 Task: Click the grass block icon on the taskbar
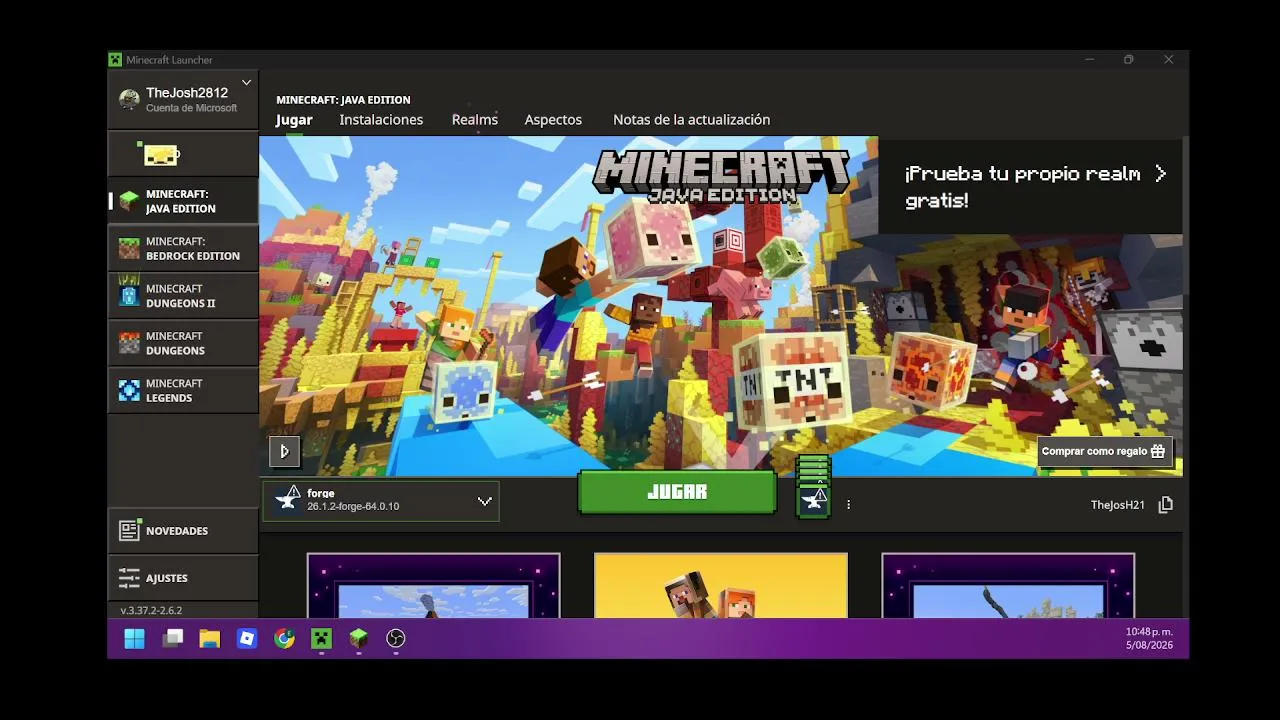click(x=358, y=638)
